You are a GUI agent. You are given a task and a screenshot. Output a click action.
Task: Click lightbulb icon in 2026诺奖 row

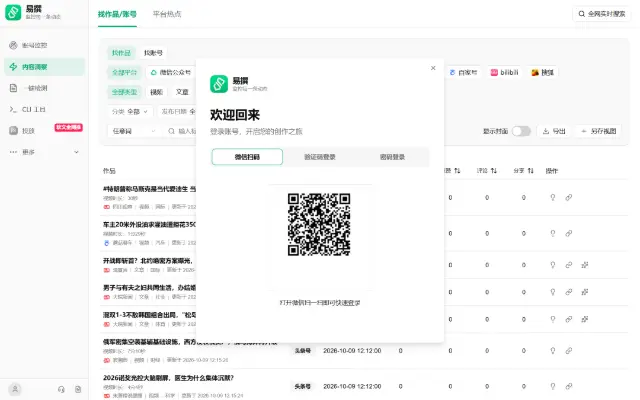[553, 386]
